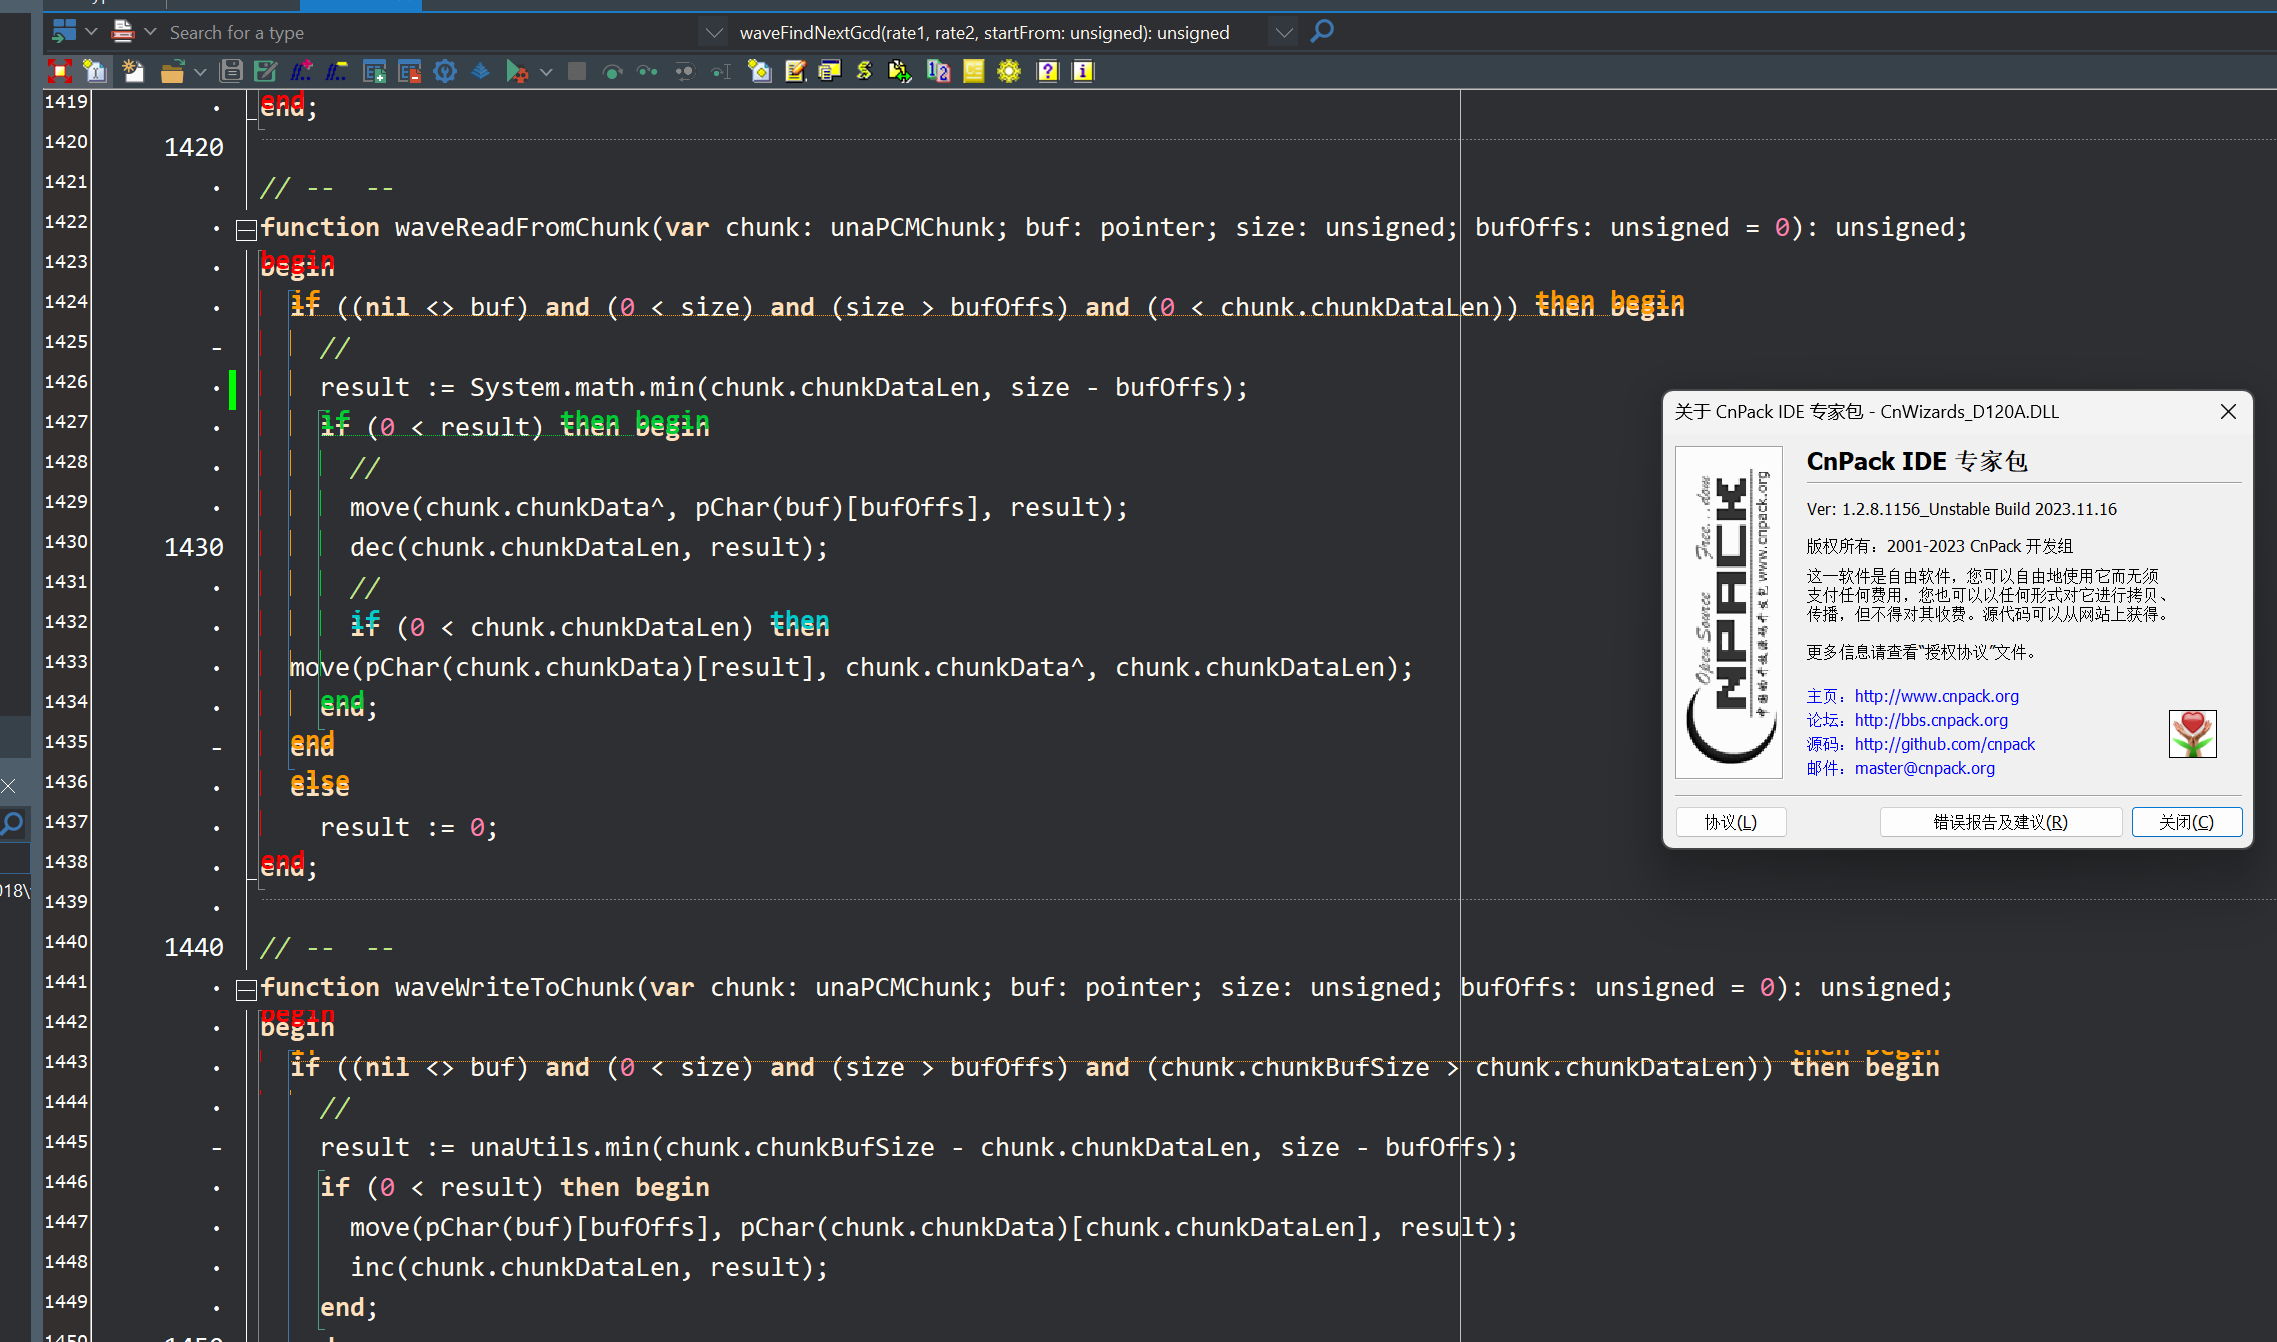Toggle breakpoint at gutter line 1433

click(216, 668)
